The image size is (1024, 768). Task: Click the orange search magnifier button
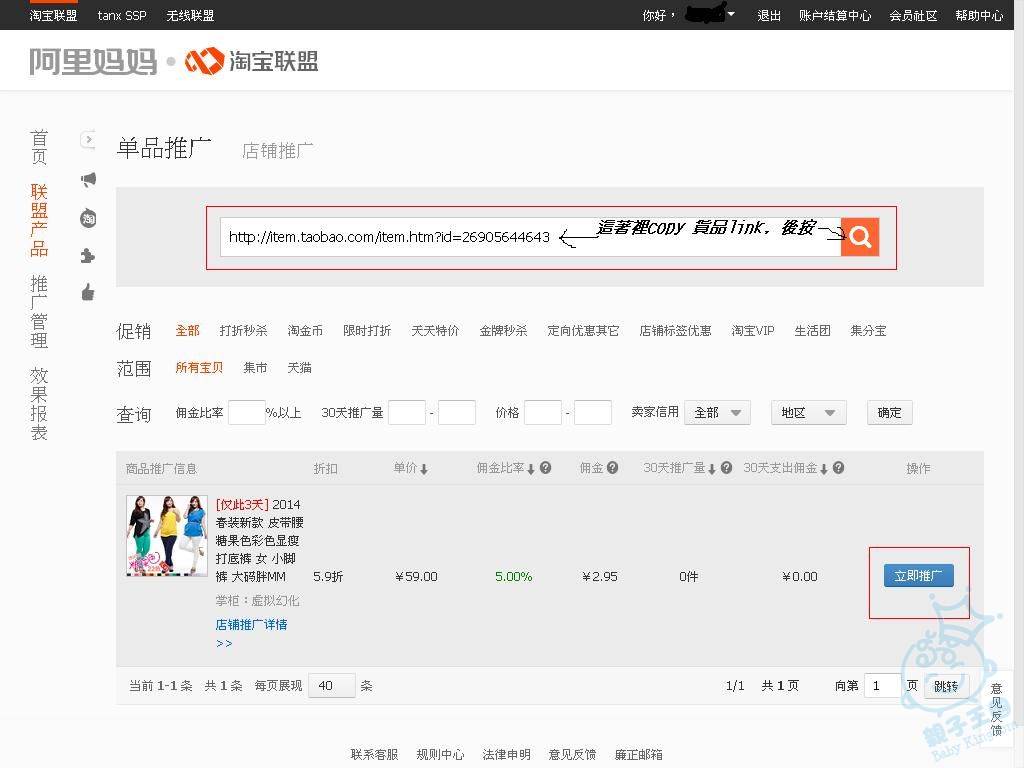coord(859,236)
